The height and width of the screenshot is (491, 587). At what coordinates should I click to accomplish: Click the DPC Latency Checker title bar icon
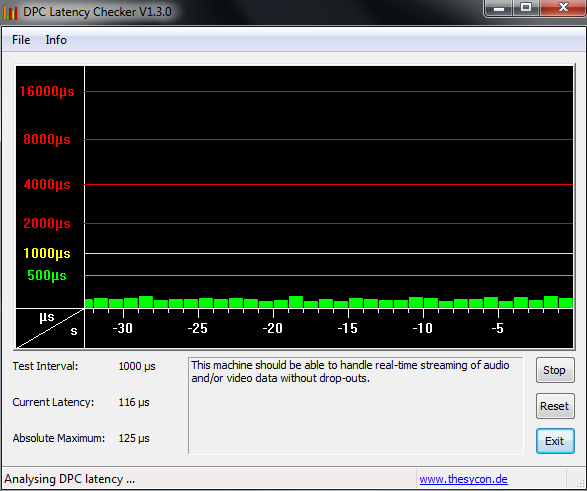[10, 12]
